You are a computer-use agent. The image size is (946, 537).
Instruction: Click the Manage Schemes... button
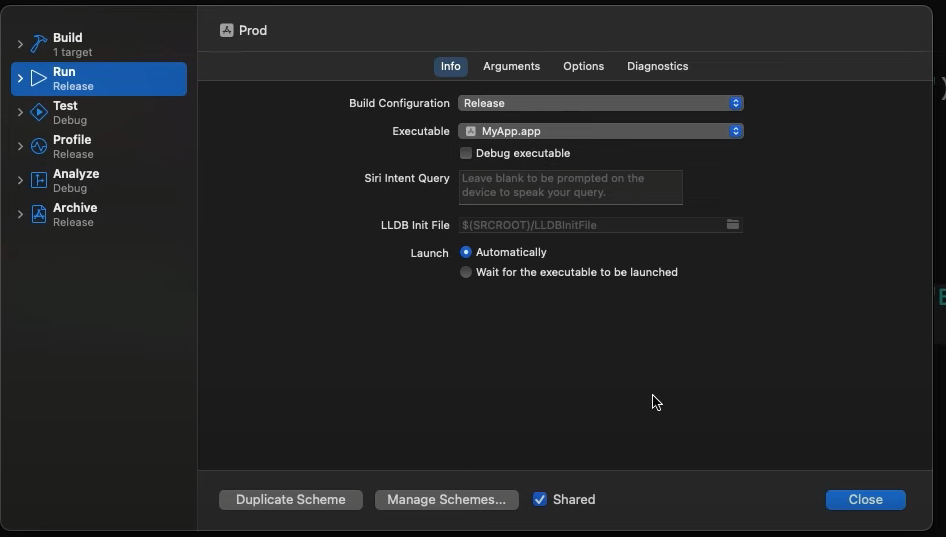[x=446, y=500]
